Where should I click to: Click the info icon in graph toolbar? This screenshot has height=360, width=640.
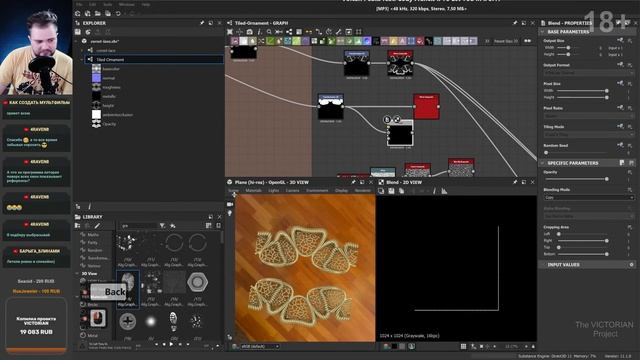[259, 32]
